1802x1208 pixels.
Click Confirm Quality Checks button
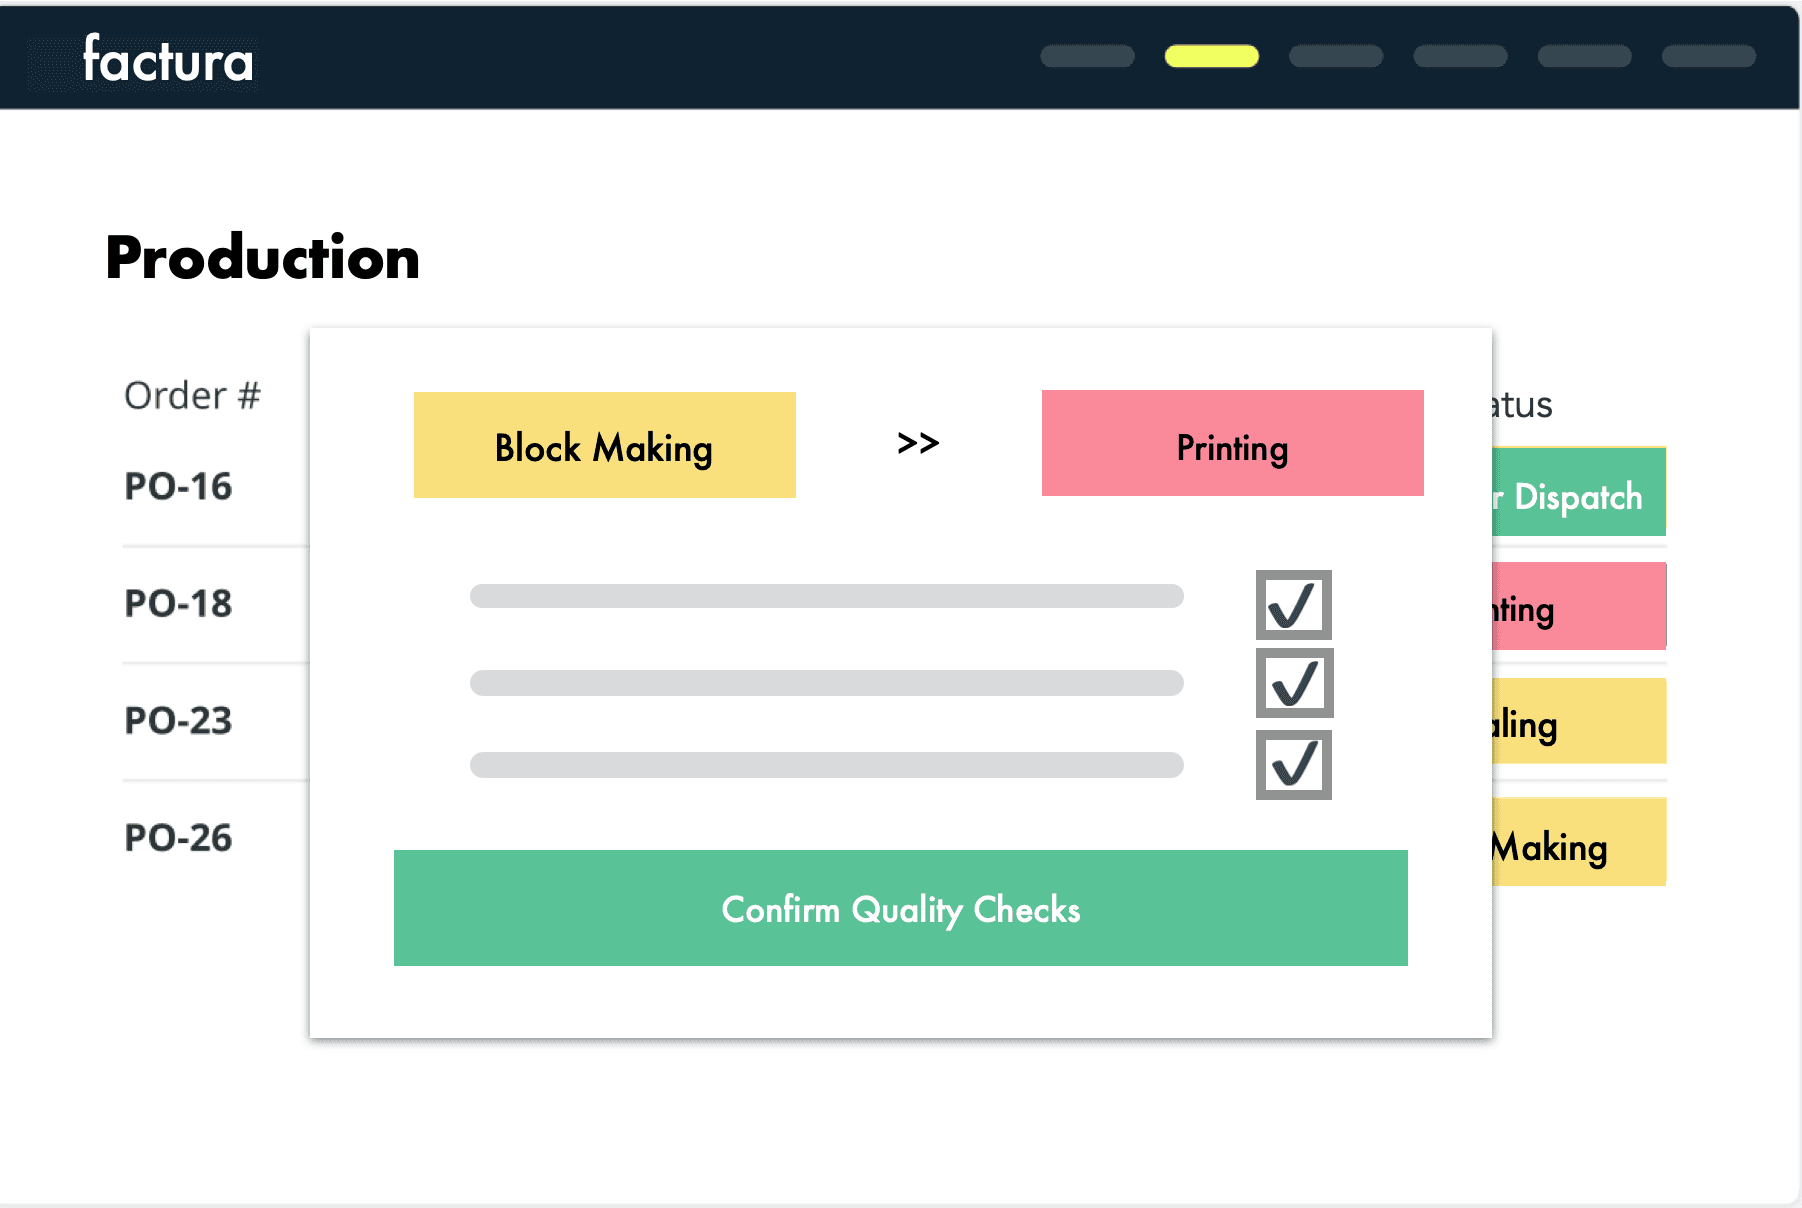[x=900, y=908]
